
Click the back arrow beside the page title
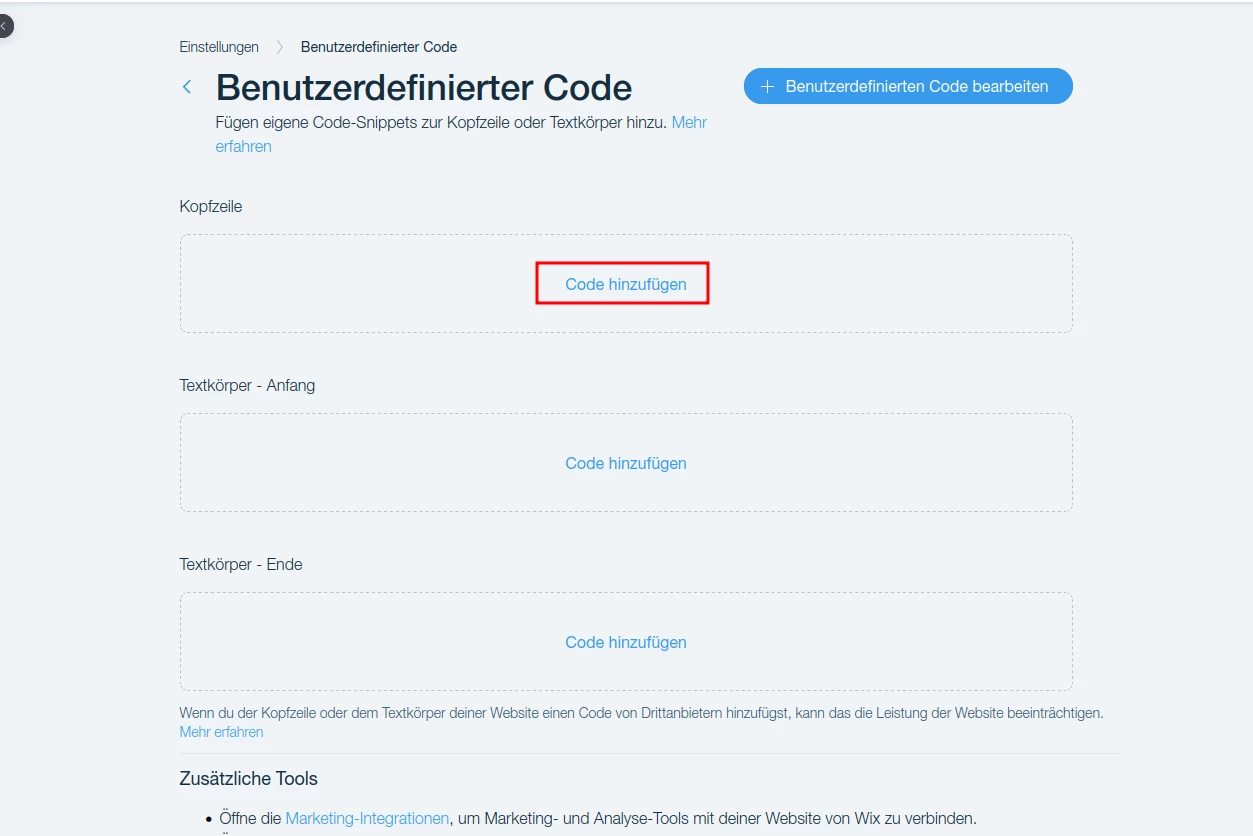pos(187,88)
